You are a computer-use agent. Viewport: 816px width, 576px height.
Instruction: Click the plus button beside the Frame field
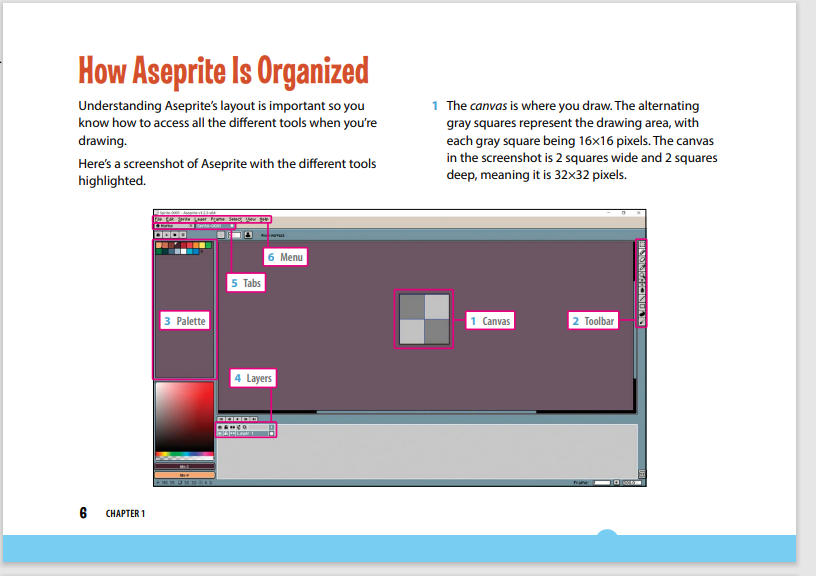[x=616, y=482]
